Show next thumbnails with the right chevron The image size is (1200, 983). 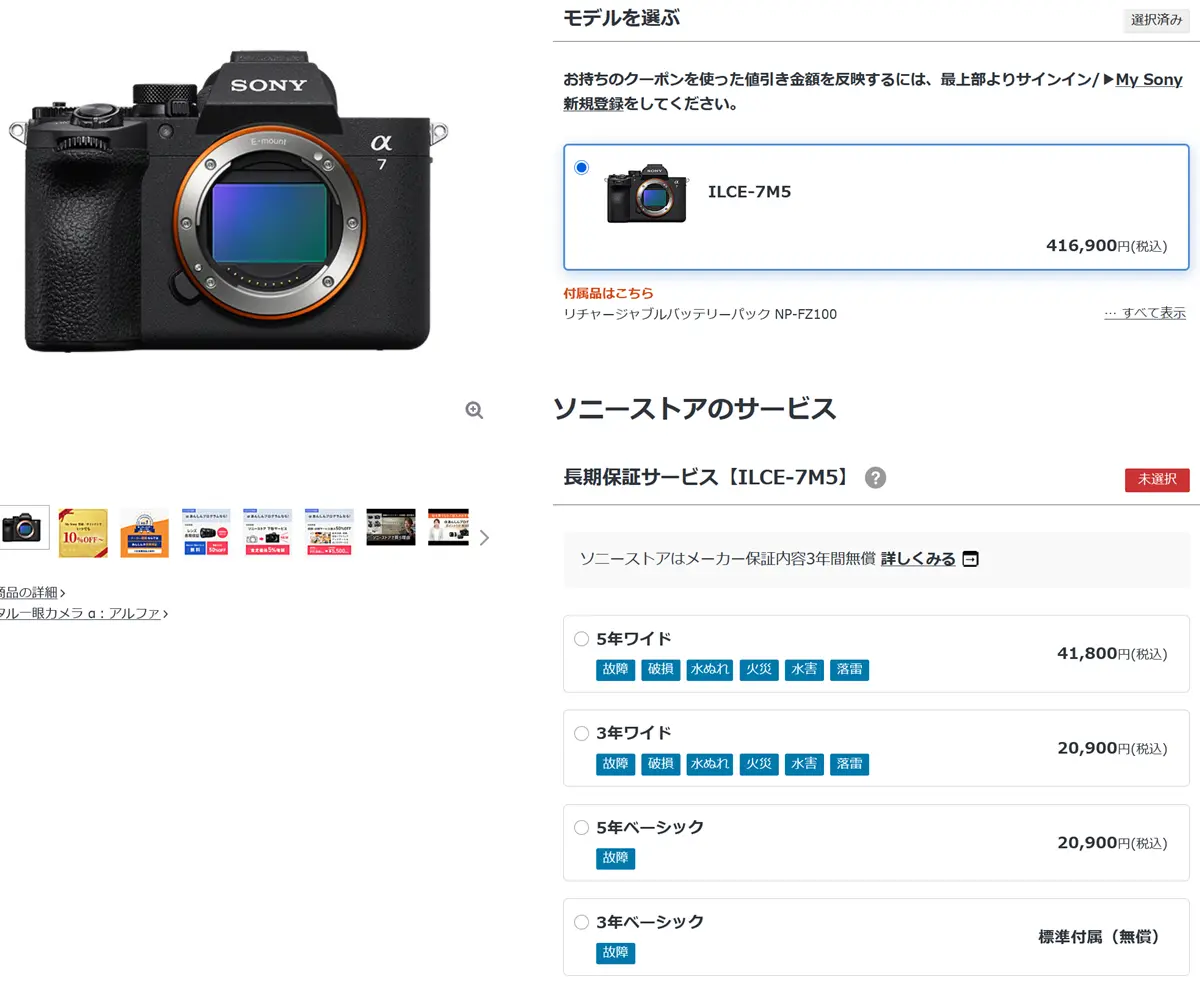(x=484, y=537)
